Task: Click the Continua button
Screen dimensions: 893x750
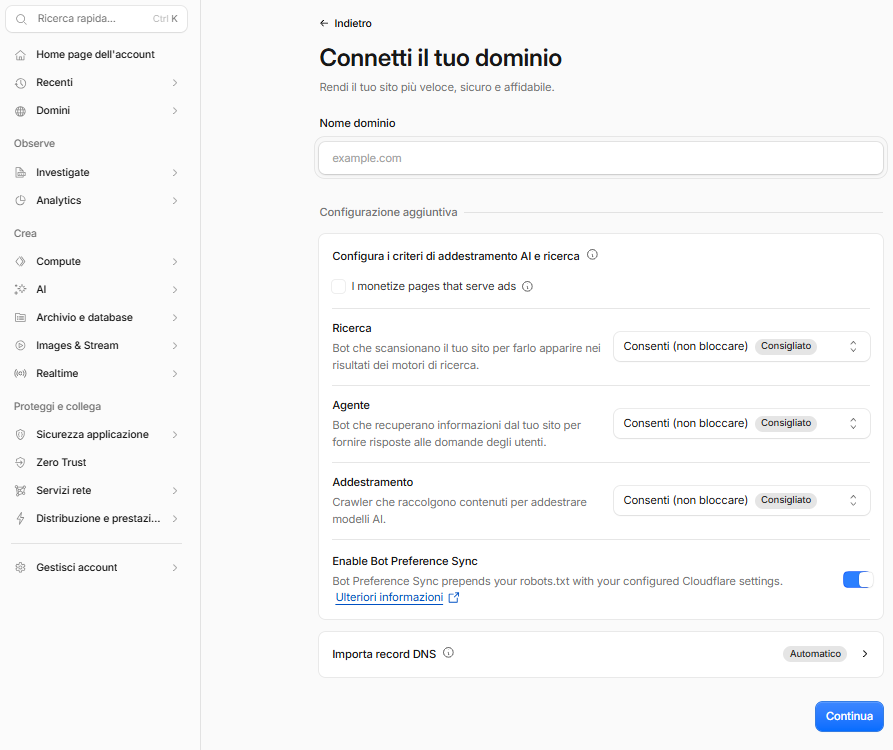Action: click(849, 716)
